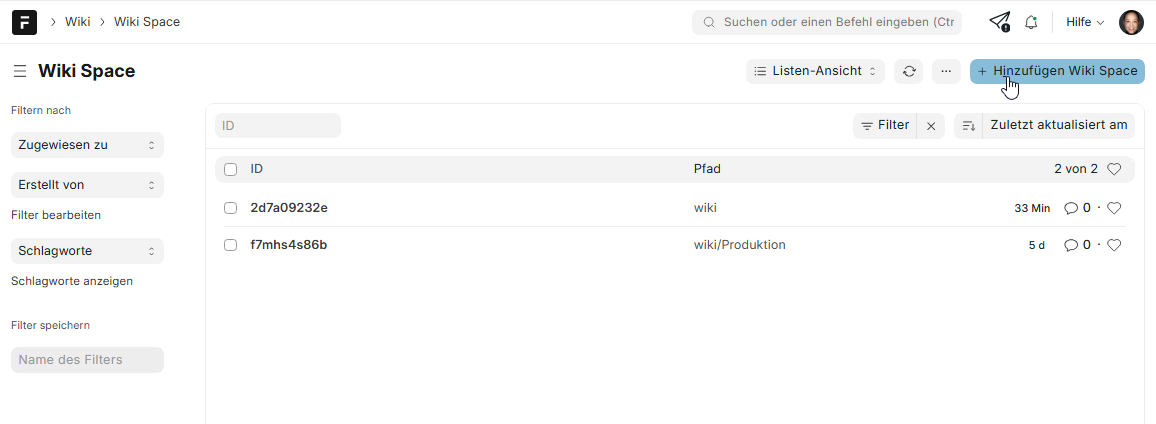
Task: Click the Frappe logo home icon
Action: [x=24, y=22]
